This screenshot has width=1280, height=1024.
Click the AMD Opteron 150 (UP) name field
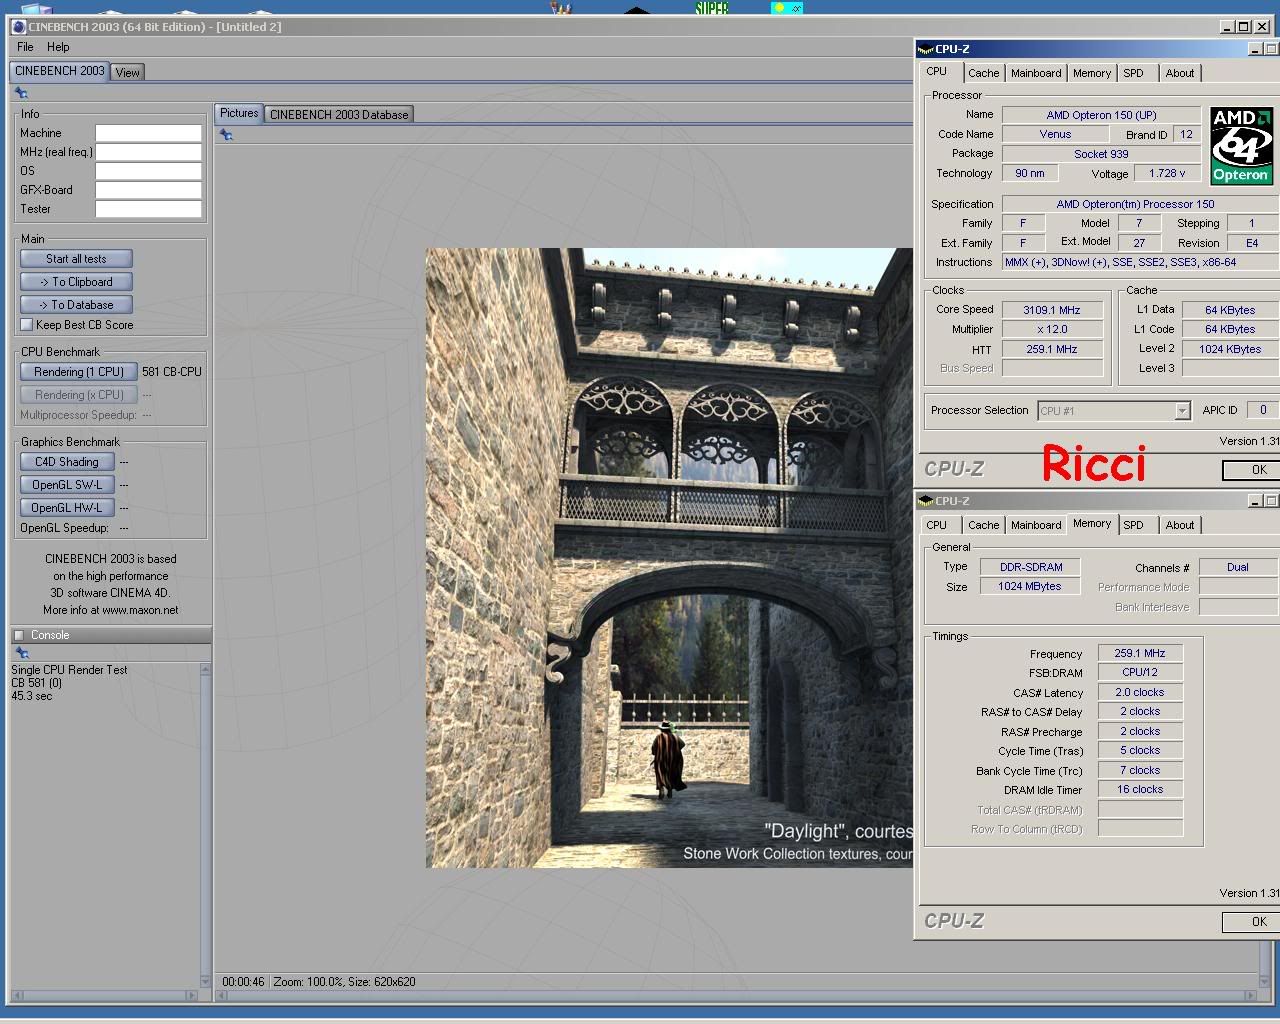1101,115
